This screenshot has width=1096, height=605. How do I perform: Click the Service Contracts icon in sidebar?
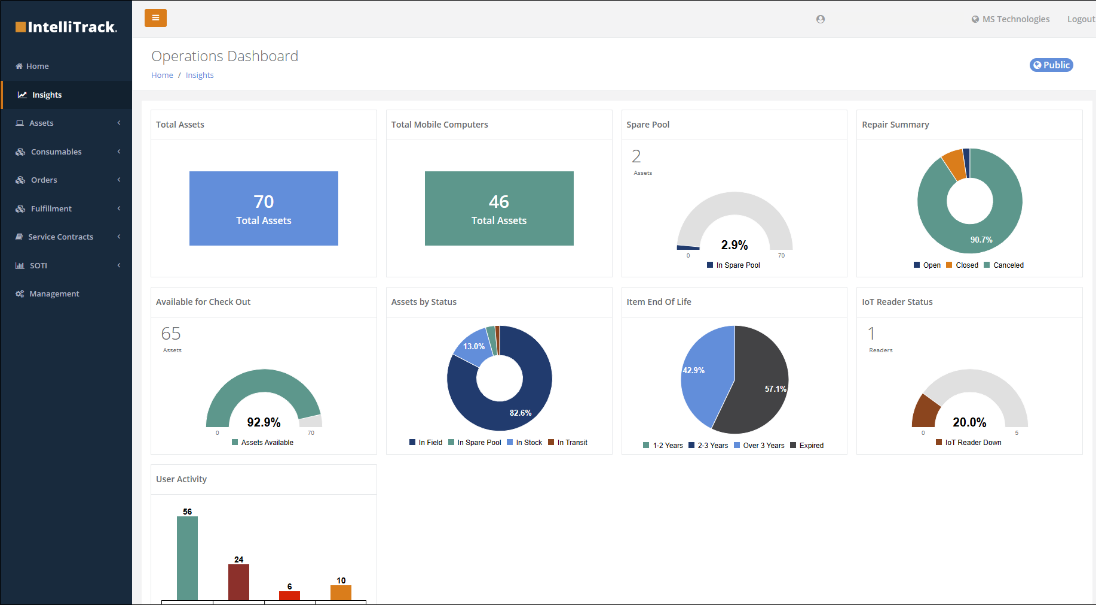19,237
